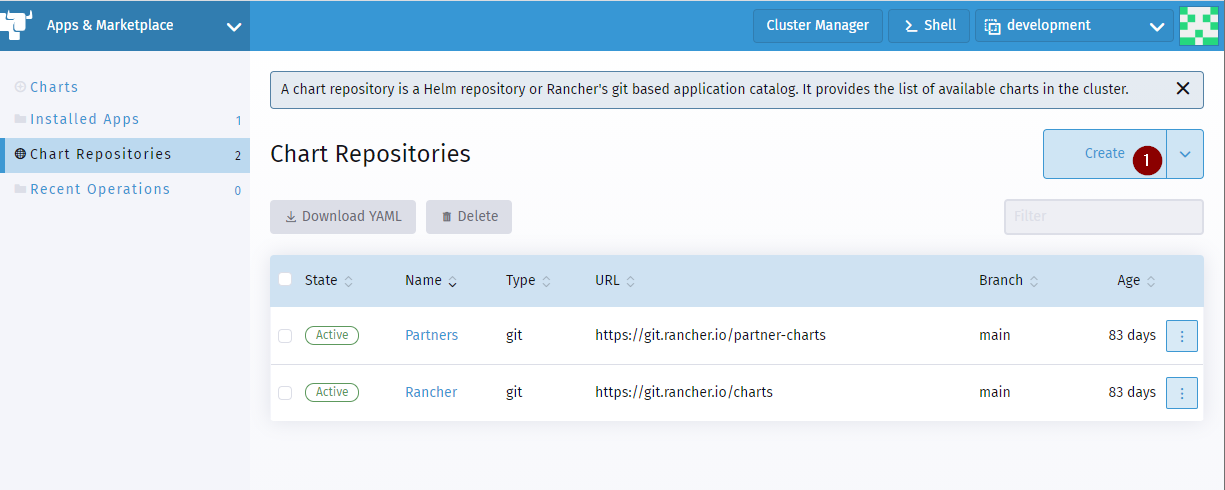Screen dimensions: 1225x490
Task: Expand the Apps & Marketplace dropdown
Action: (234, 27)
